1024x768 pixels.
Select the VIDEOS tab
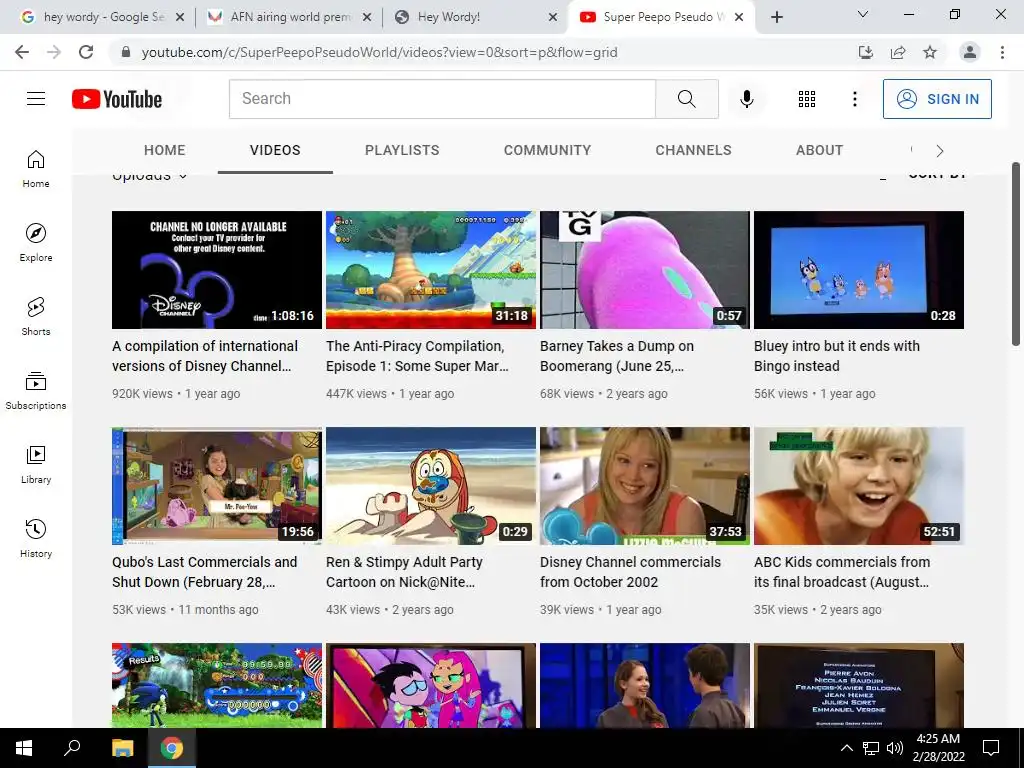click(275, 150)
